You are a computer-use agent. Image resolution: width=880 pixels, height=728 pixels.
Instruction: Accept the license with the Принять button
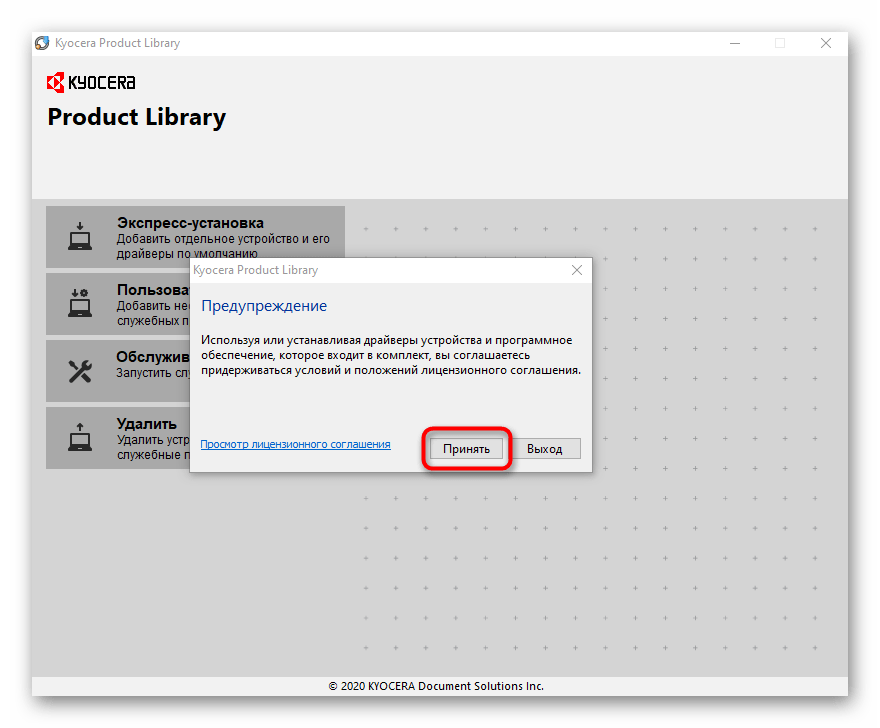(x=466, y=448)
